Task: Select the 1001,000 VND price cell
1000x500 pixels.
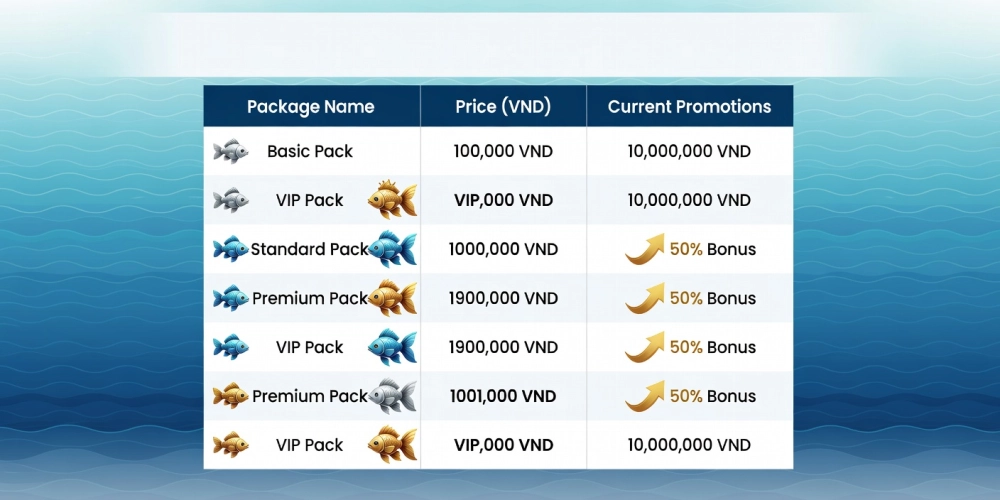Action: (x=503, y=396)
